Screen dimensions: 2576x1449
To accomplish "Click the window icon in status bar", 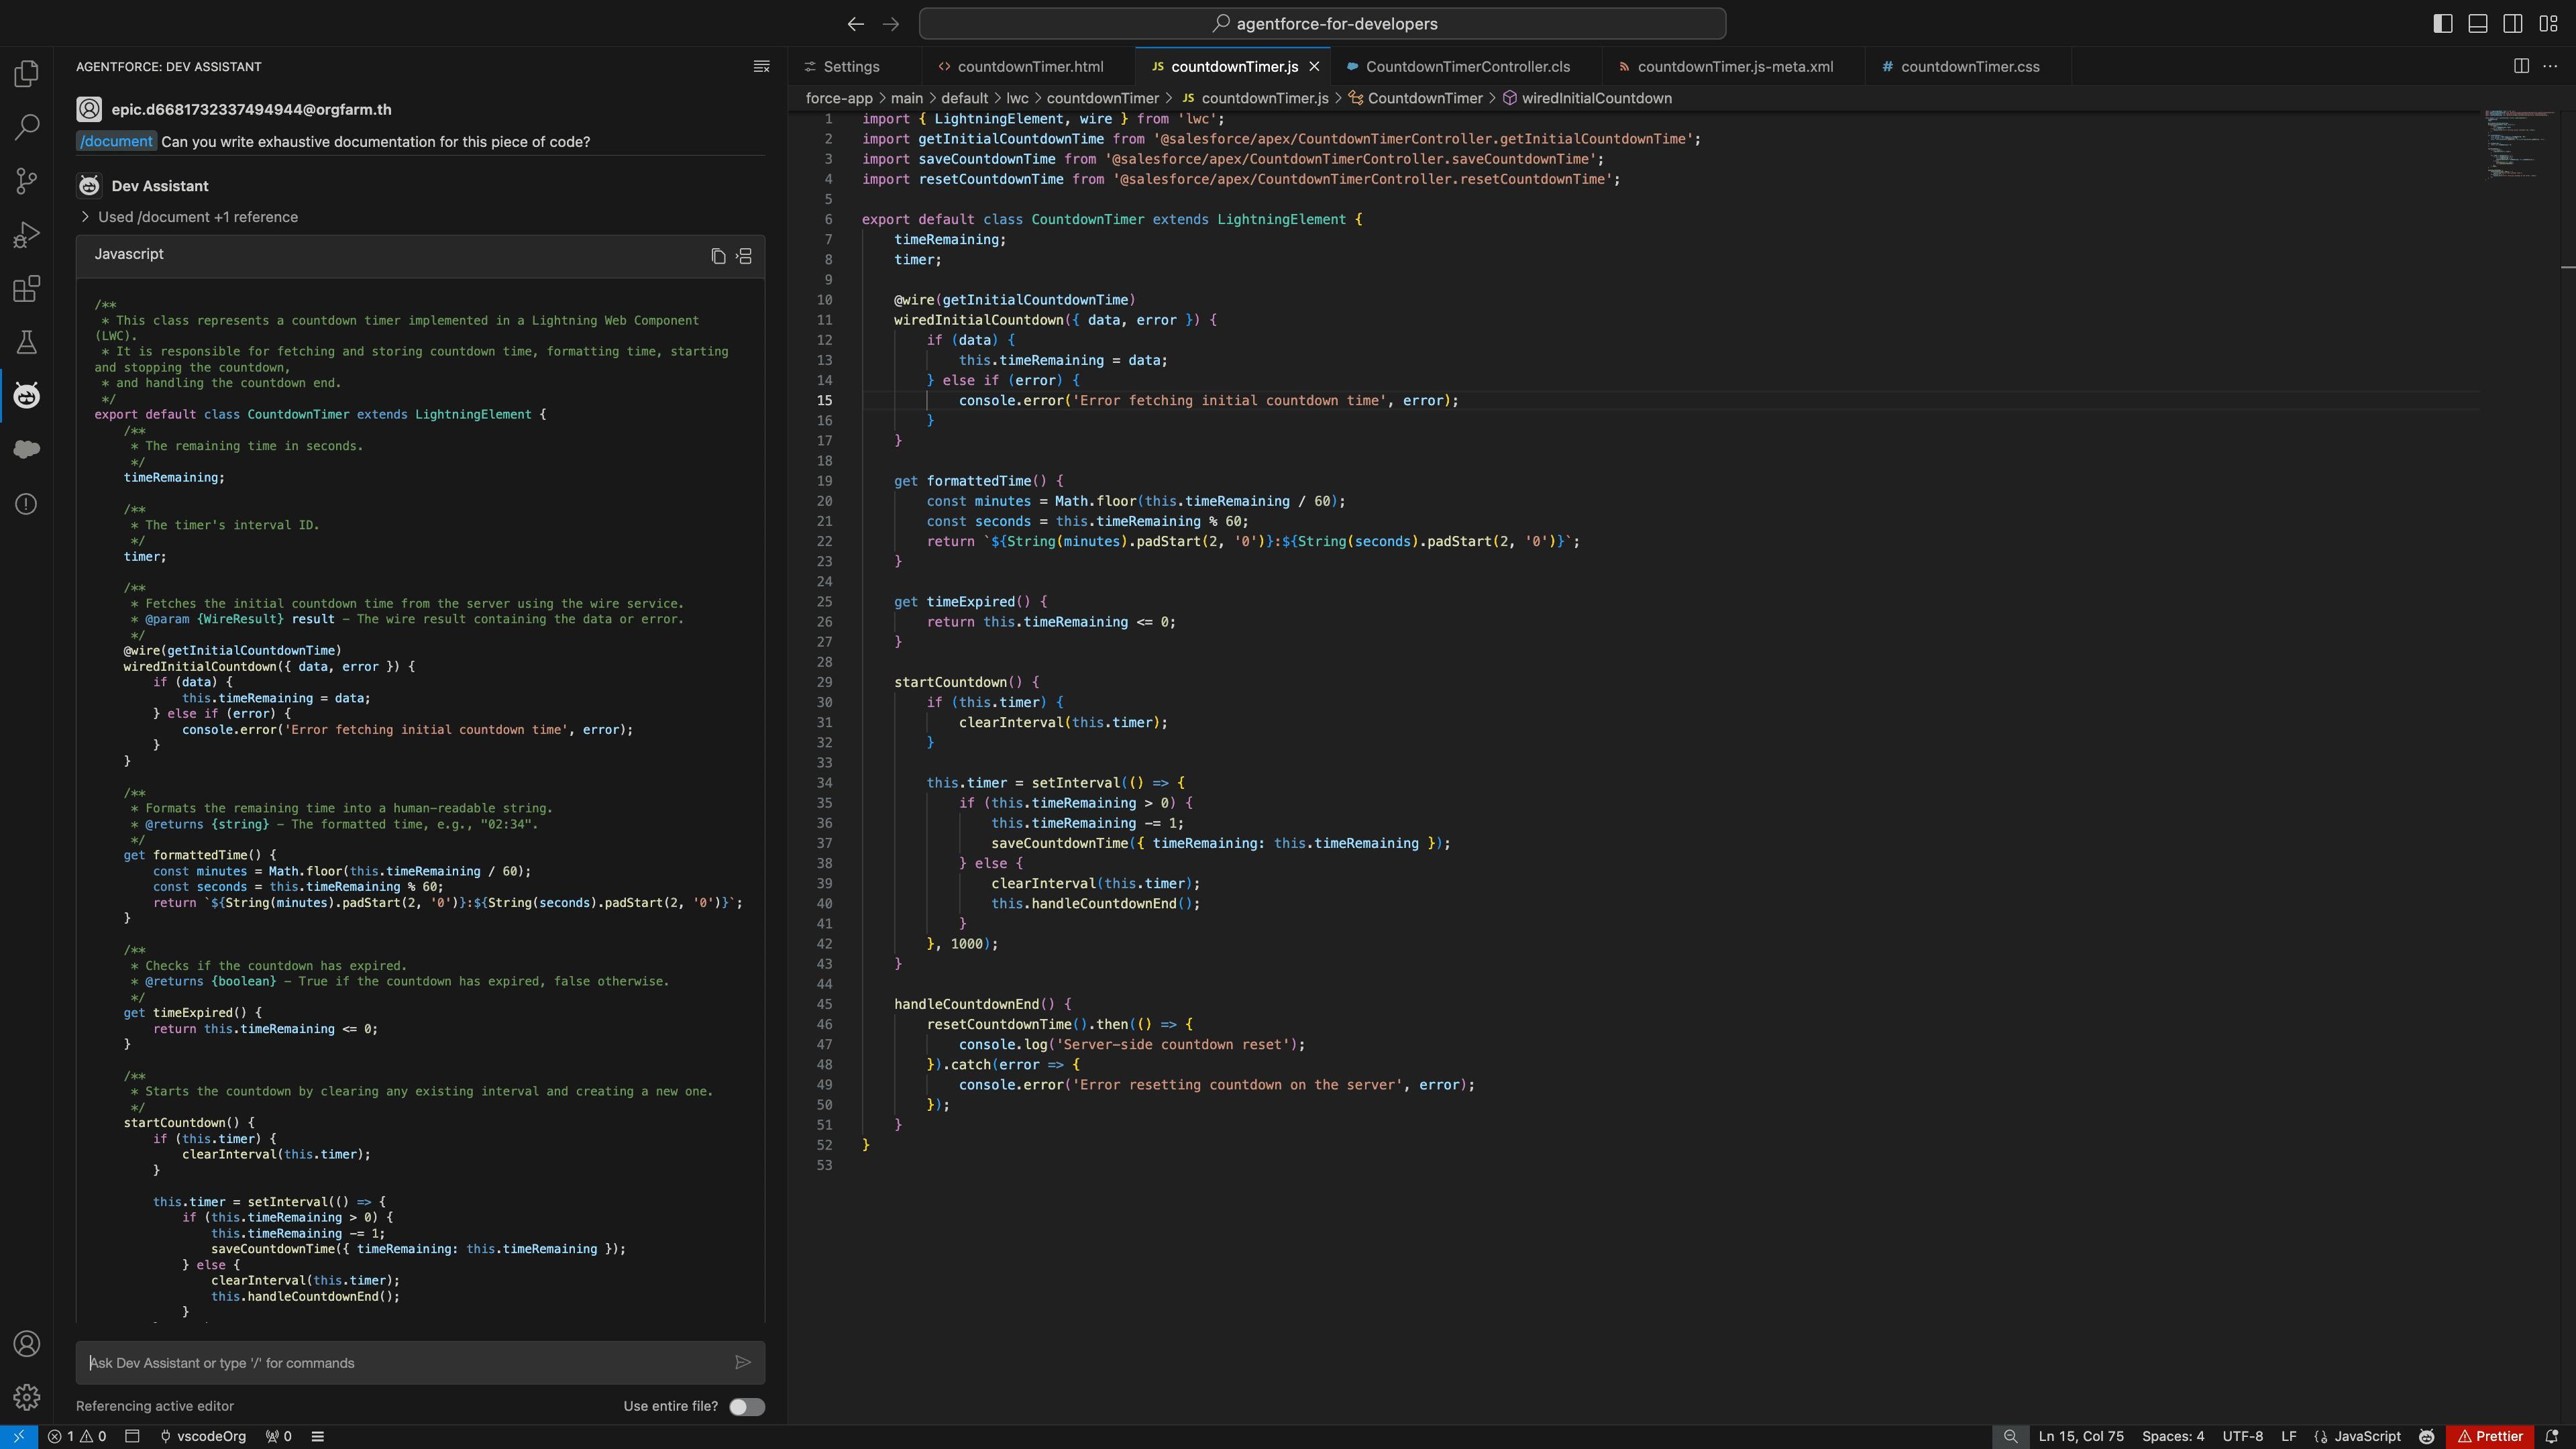I will [x=132, y=1436].
